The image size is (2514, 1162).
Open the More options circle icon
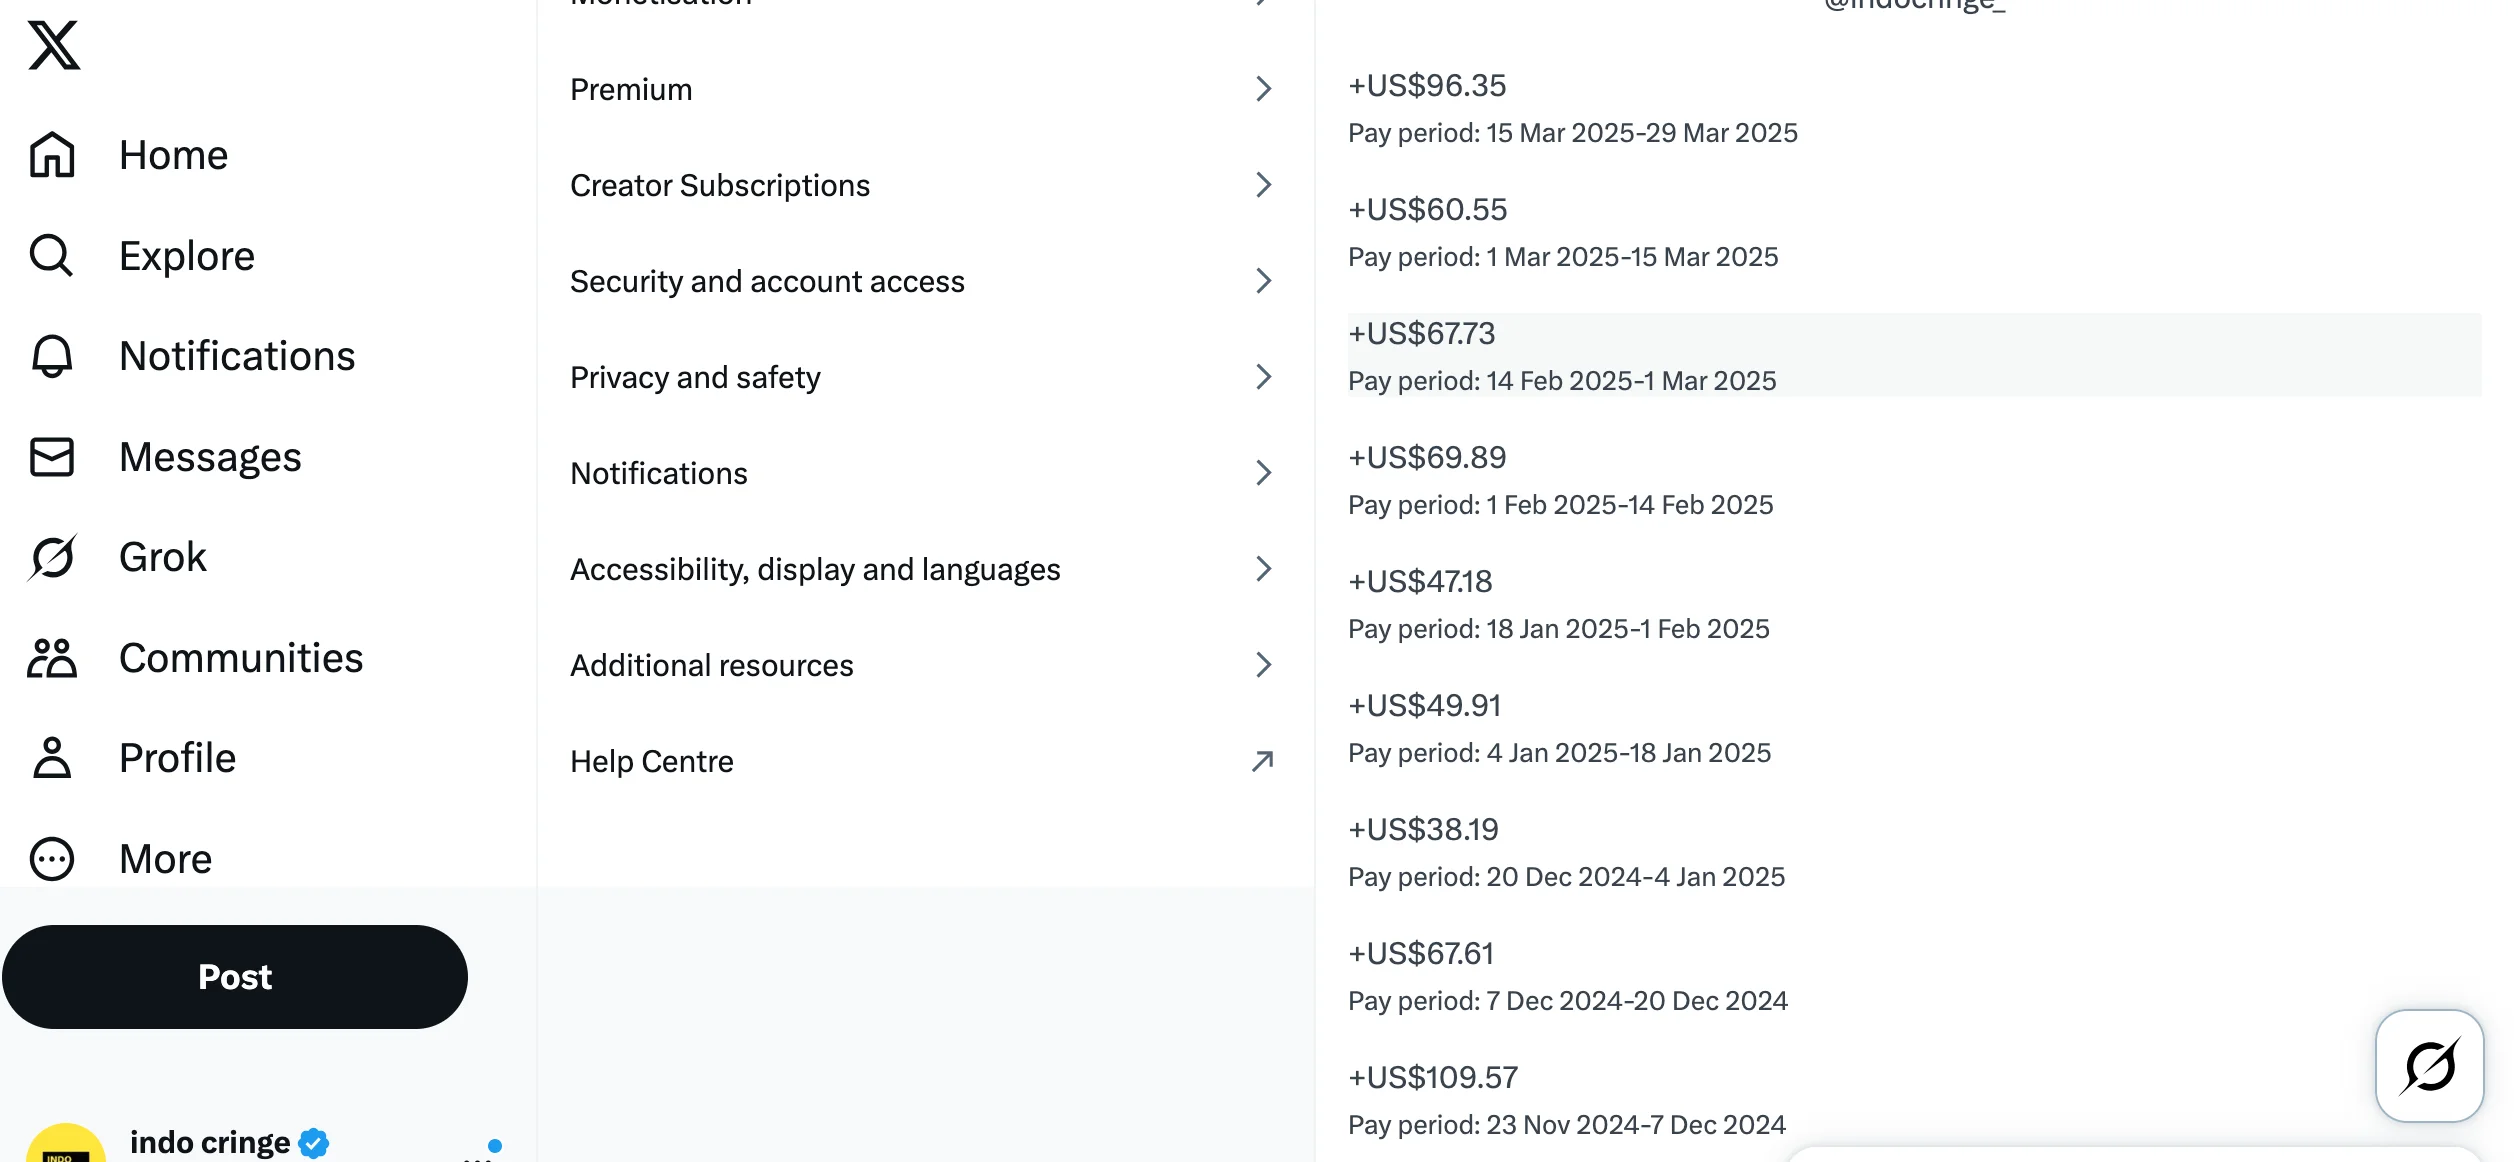(x=51, y=859)
